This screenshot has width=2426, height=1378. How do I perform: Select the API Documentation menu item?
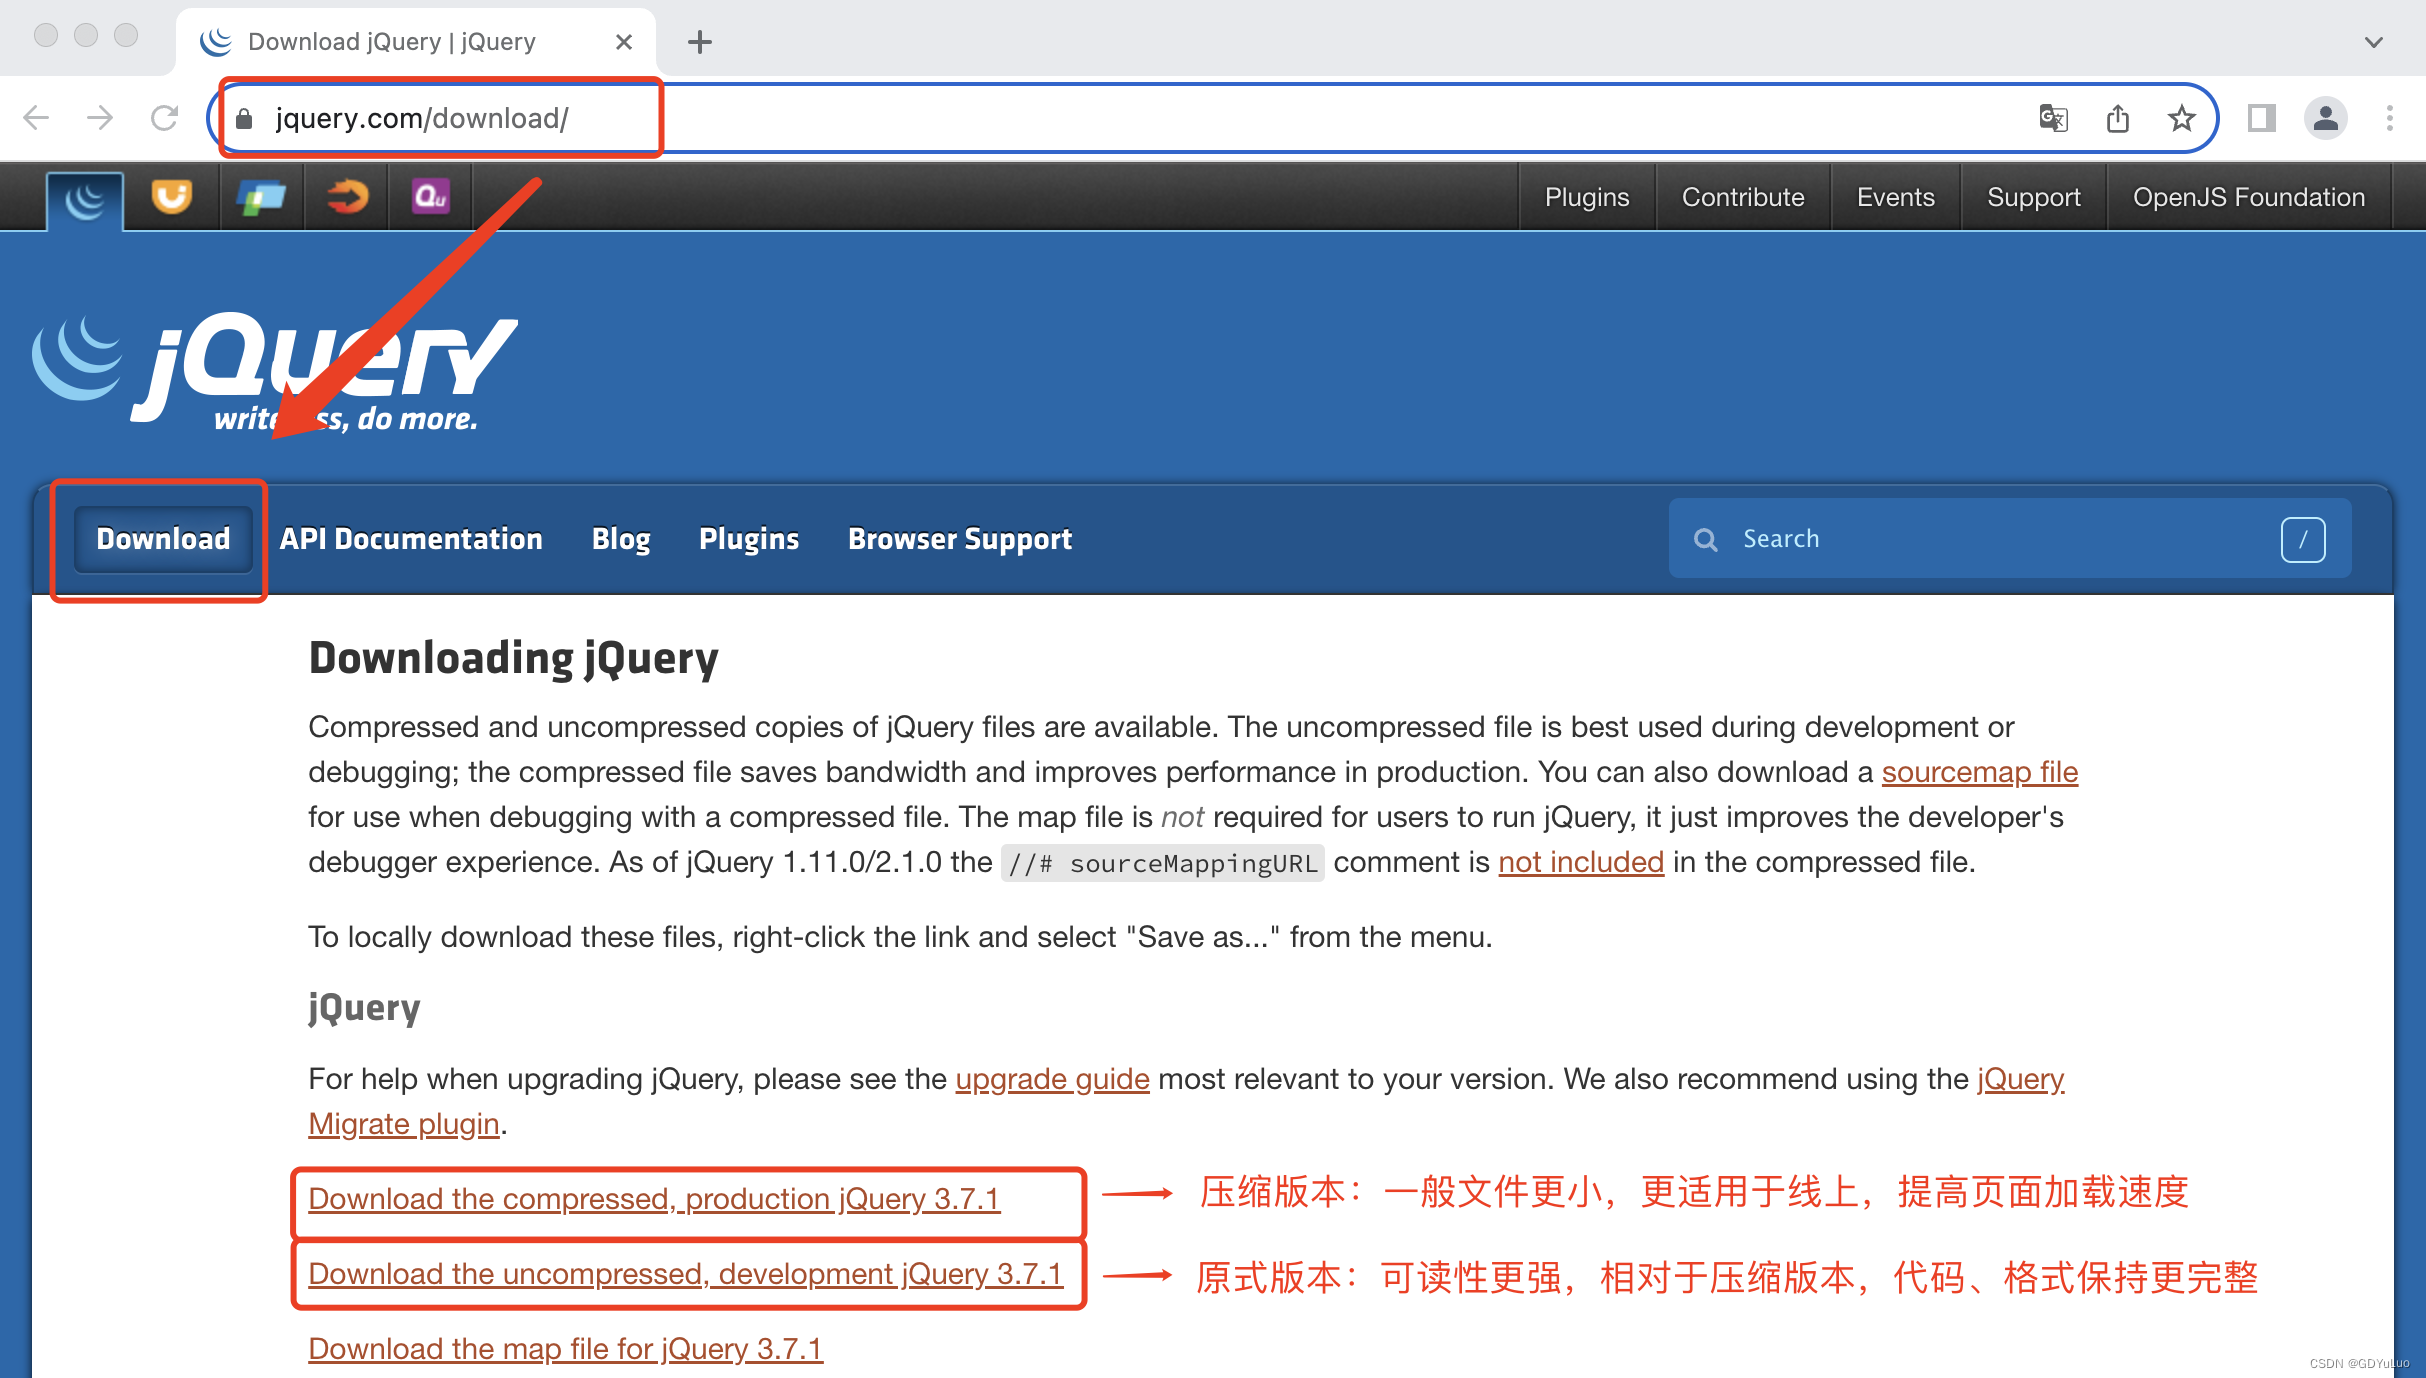point(411,539)
